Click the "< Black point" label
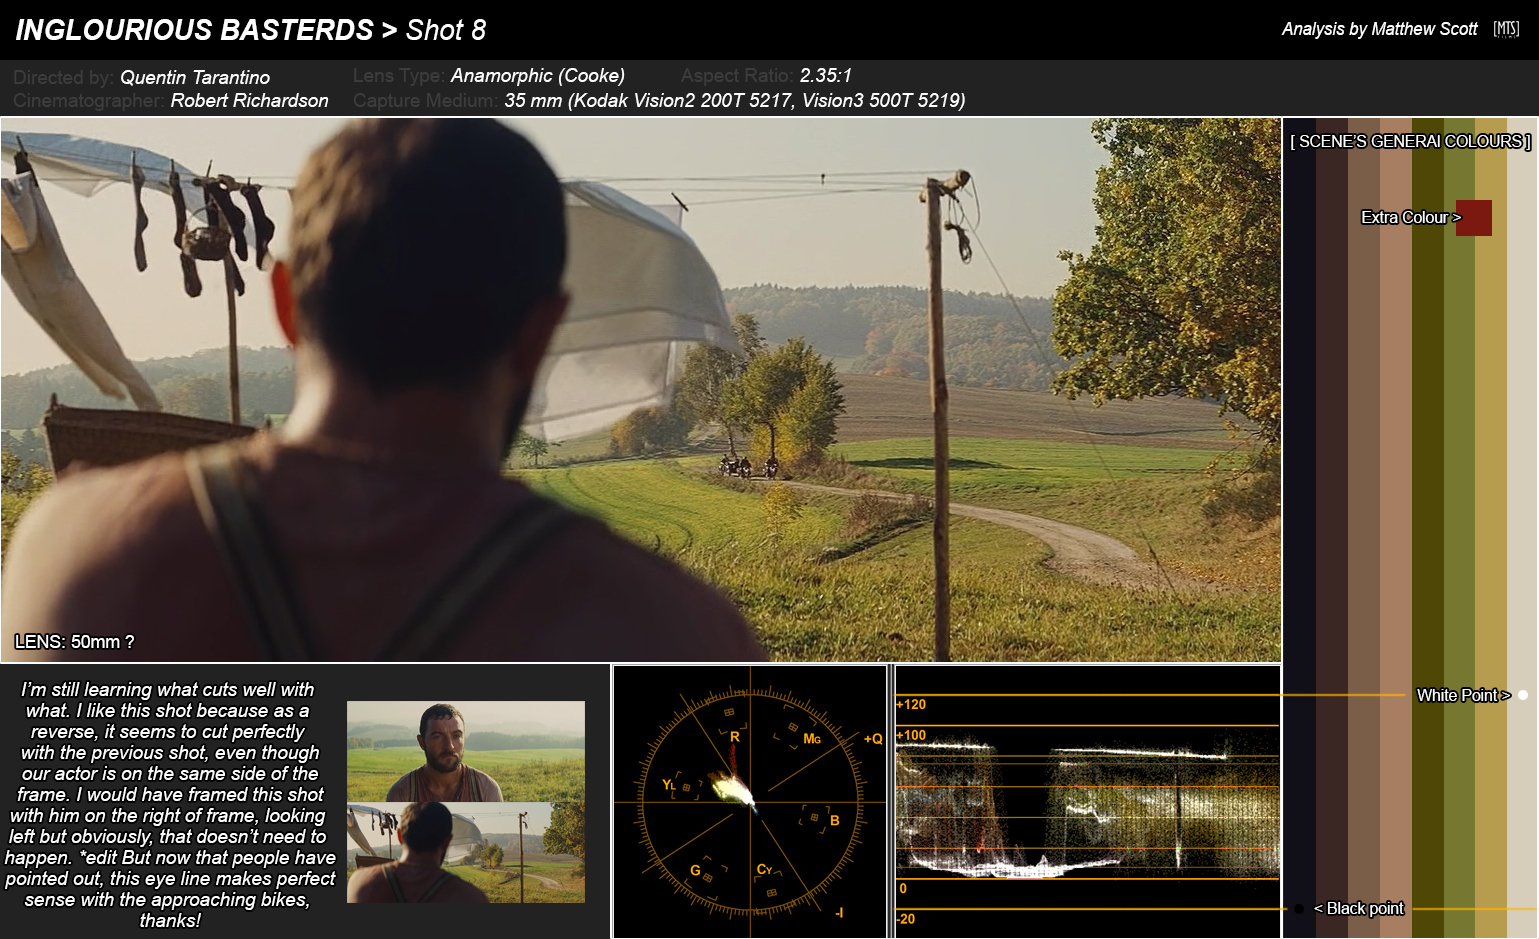This screenshot has width=1539, height=939. [x=1359, y=908]
